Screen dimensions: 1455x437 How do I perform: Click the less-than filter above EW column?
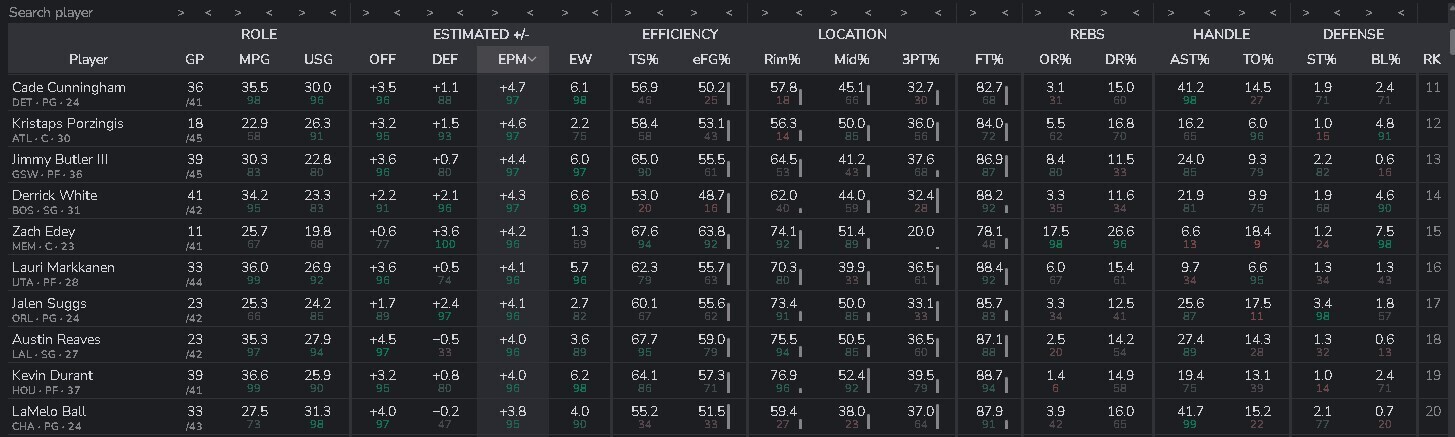594,13
